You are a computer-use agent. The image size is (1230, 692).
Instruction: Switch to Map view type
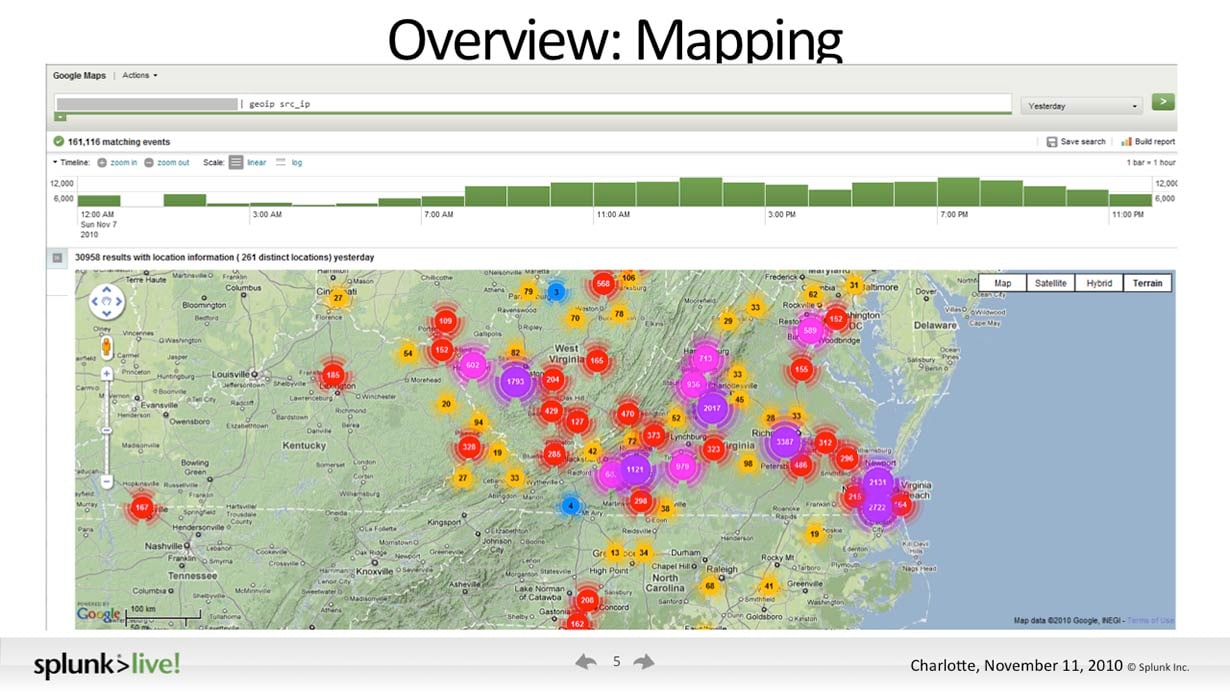pyautogui.click(x=1002, y=283)
